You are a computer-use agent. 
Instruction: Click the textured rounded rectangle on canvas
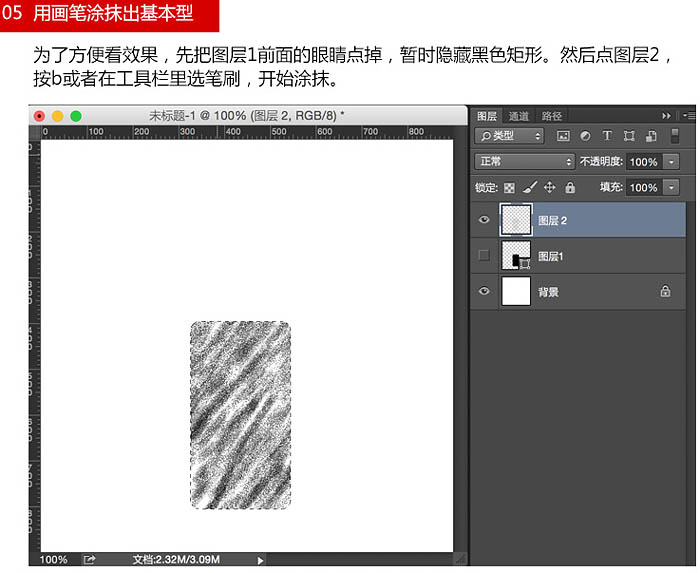click(241, 415)
